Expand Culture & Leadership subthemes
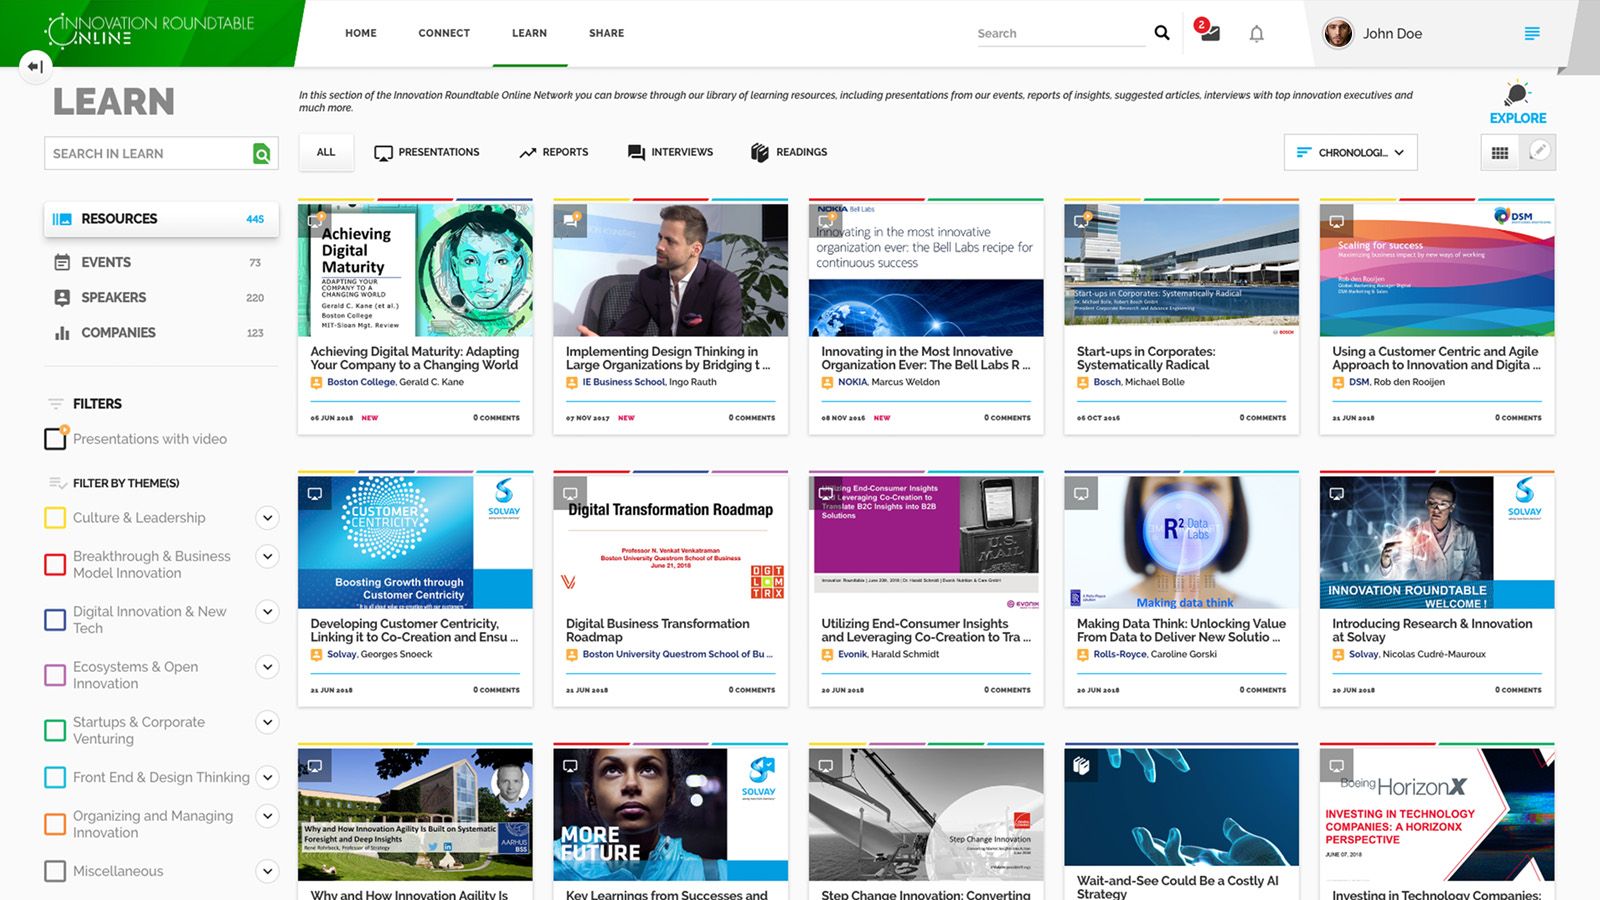The image size is (1600, 900). pos(267,518)
